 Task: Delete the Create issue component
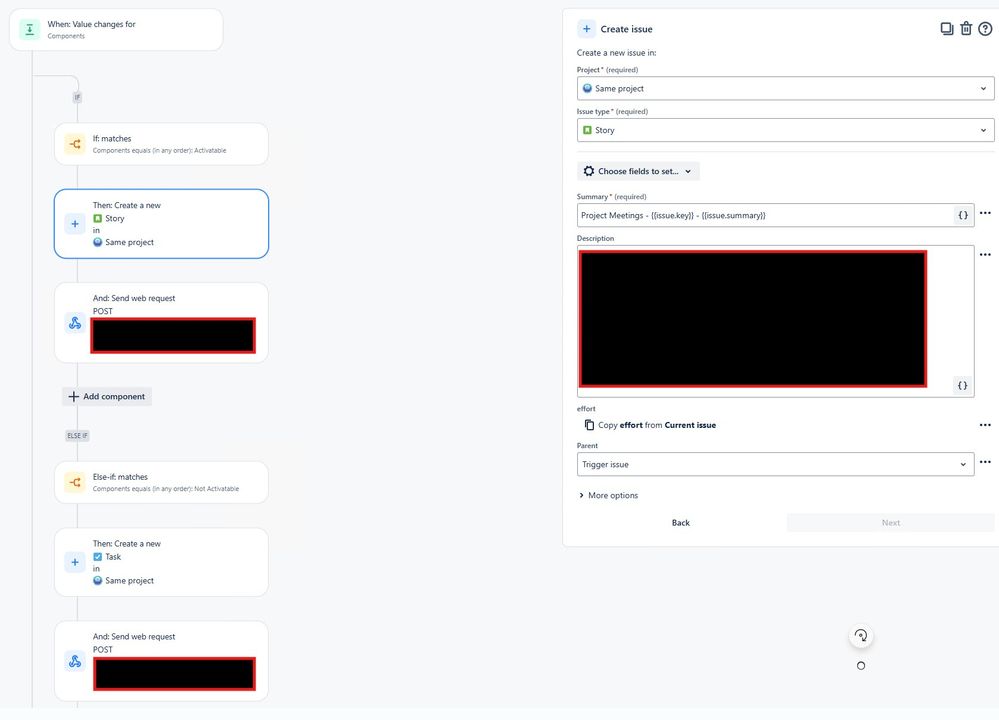(966, 29)
